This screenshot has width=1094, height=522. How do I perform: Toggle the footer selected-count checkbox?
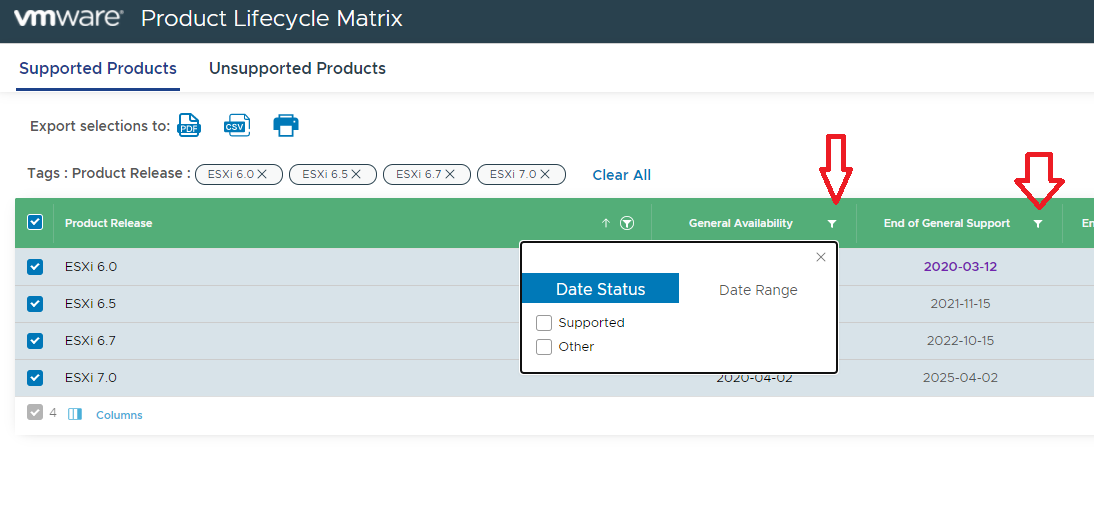click(x=35, y=412)
